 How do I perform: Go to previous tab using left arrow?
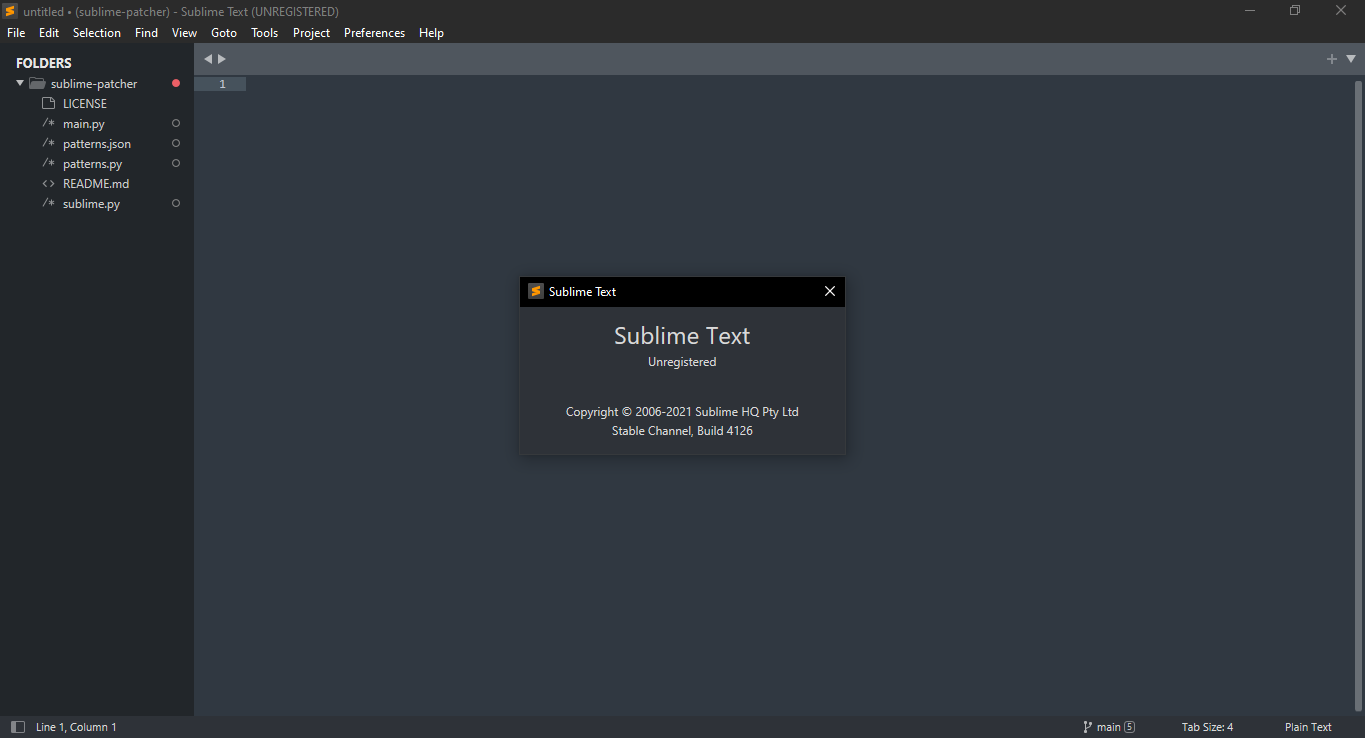(x=208, y=59)
